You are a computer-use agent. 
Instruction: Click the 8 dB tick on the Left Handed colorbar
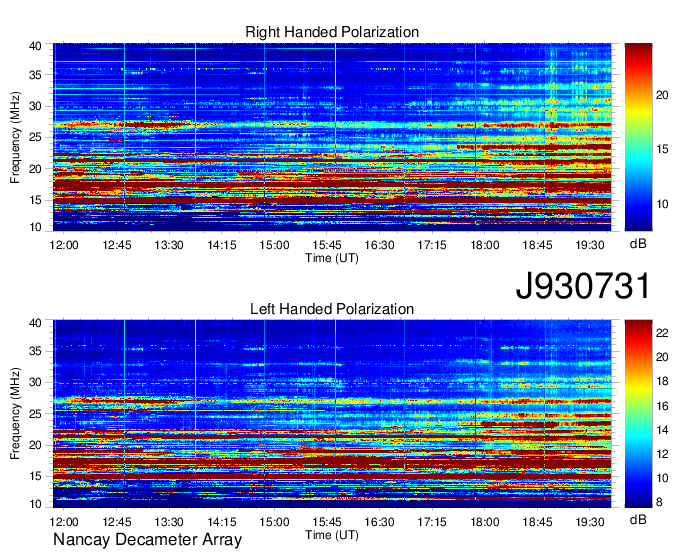(659, 502)
